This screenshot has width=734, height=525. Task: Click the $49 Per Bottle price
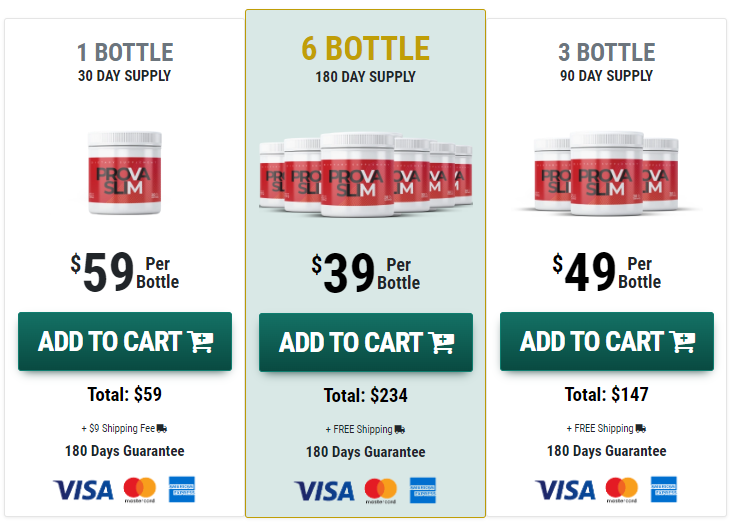[x=607, y=272]
